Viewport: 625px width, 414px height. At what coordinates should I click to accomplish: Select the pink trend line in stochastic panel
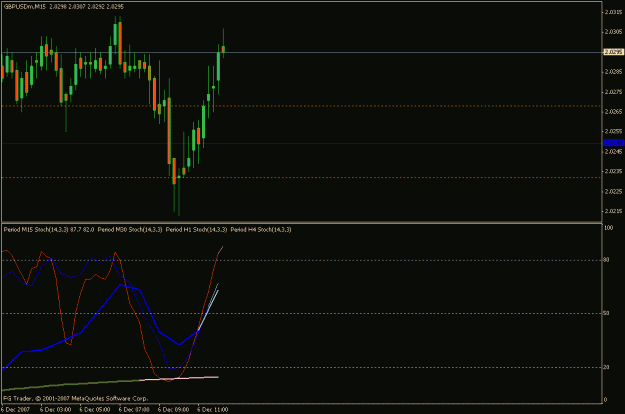click(x=179, y=379)
